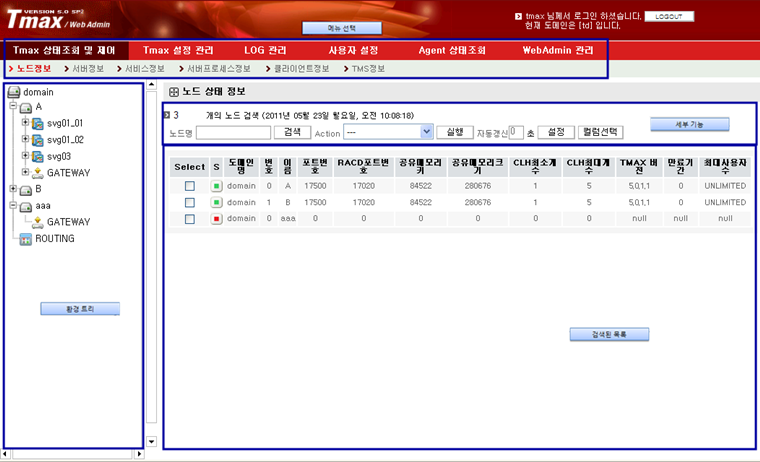Viewport: 760px width, 462px height.
Task: Expand svg01_02 in the tree
Action: point(25,139)
